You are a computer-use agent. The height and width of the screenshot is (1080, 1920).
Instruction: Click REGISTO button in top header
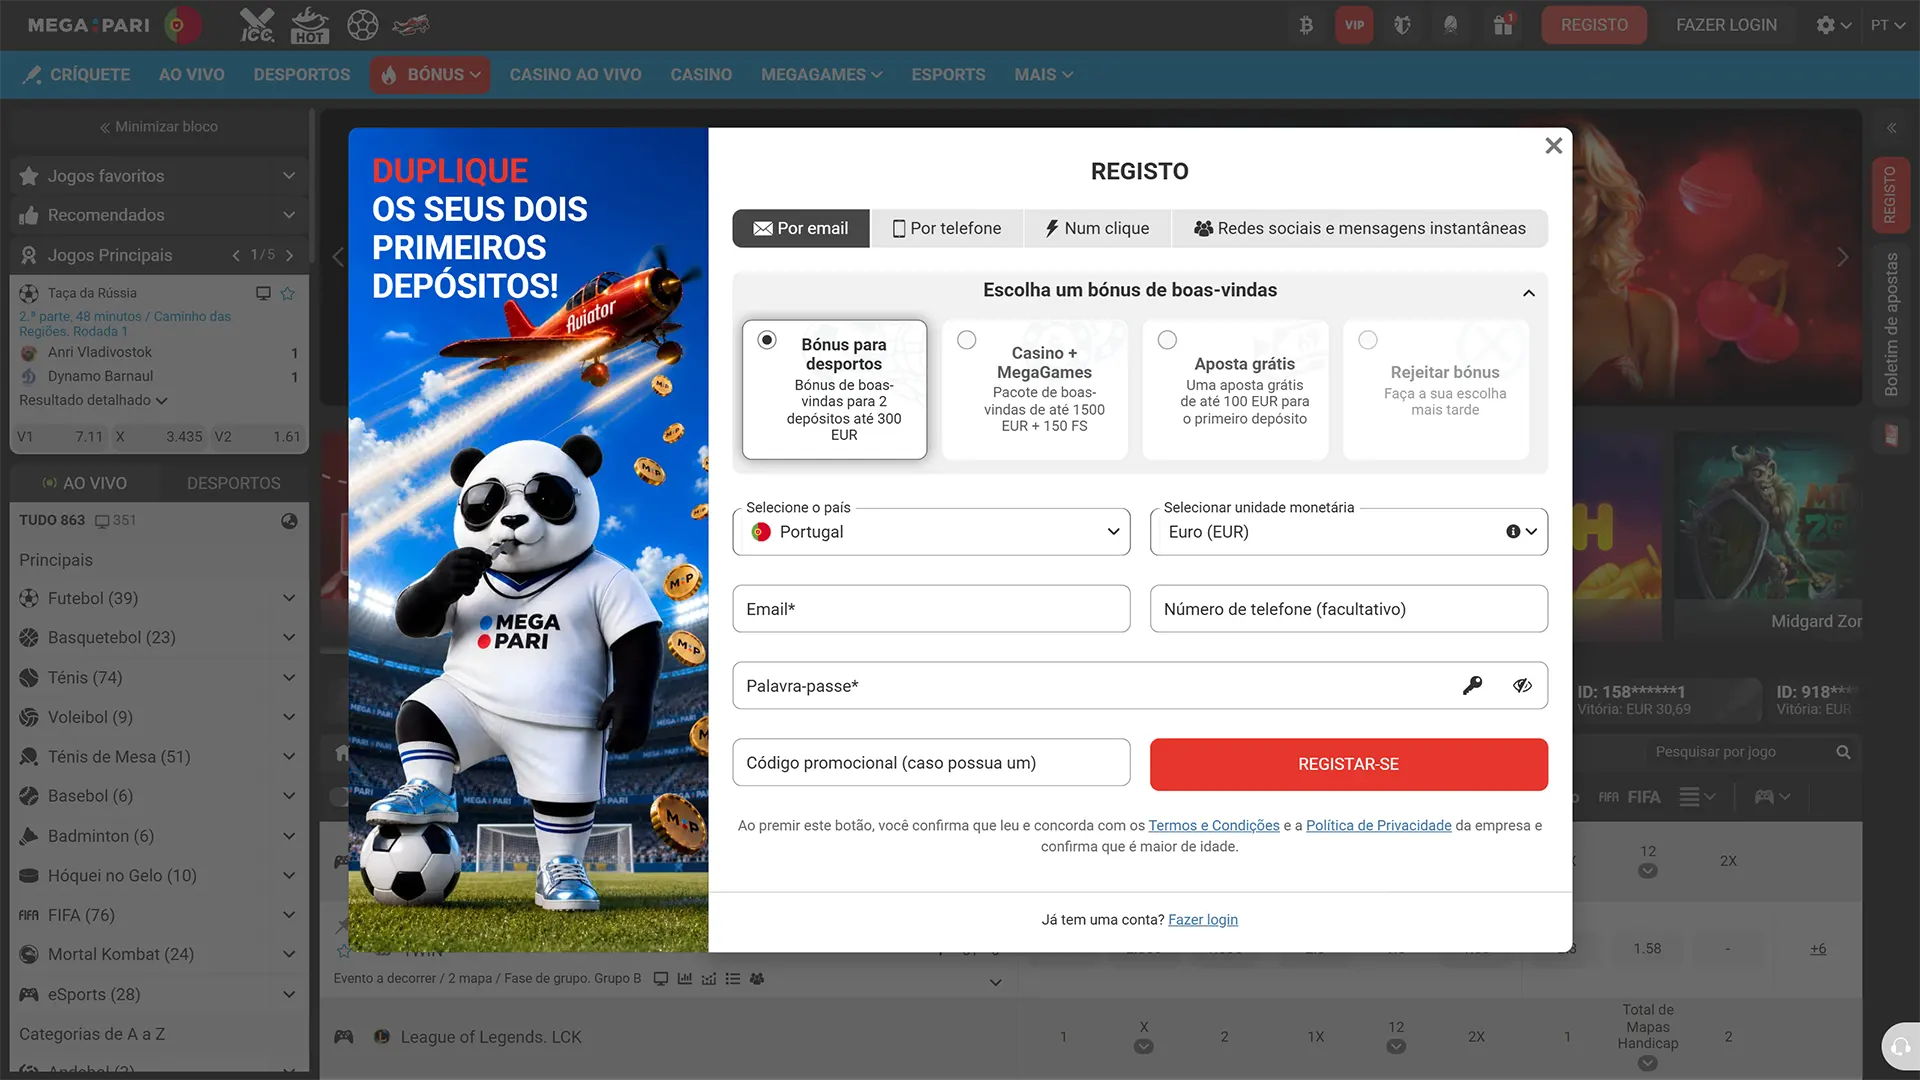pos(1594,25)
